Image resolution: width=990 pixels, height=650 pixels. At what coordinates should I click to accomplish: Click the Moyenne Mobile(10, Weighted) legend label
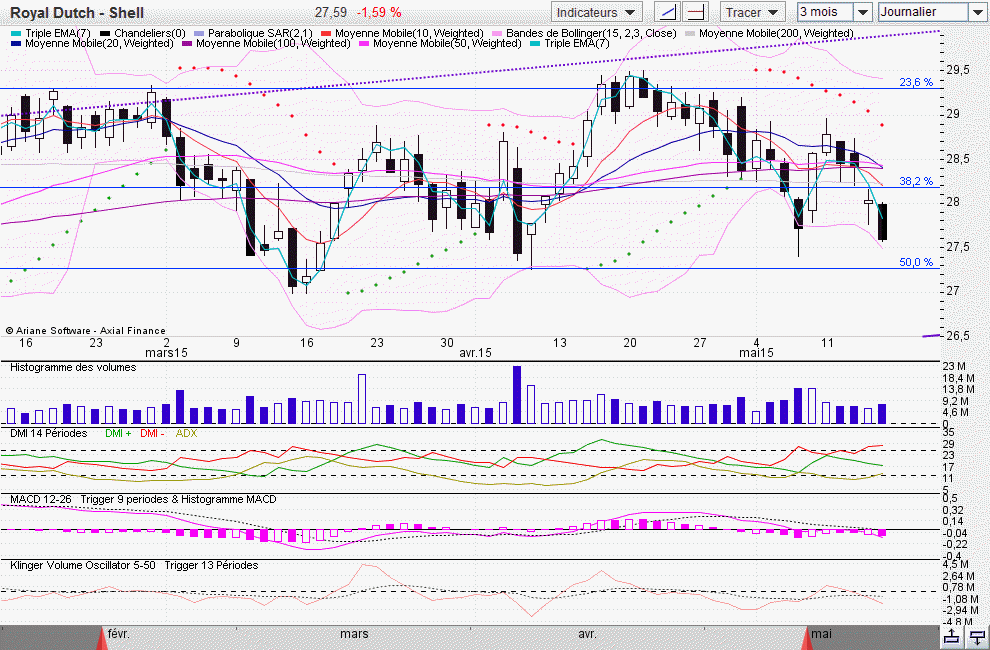point(409,33)
